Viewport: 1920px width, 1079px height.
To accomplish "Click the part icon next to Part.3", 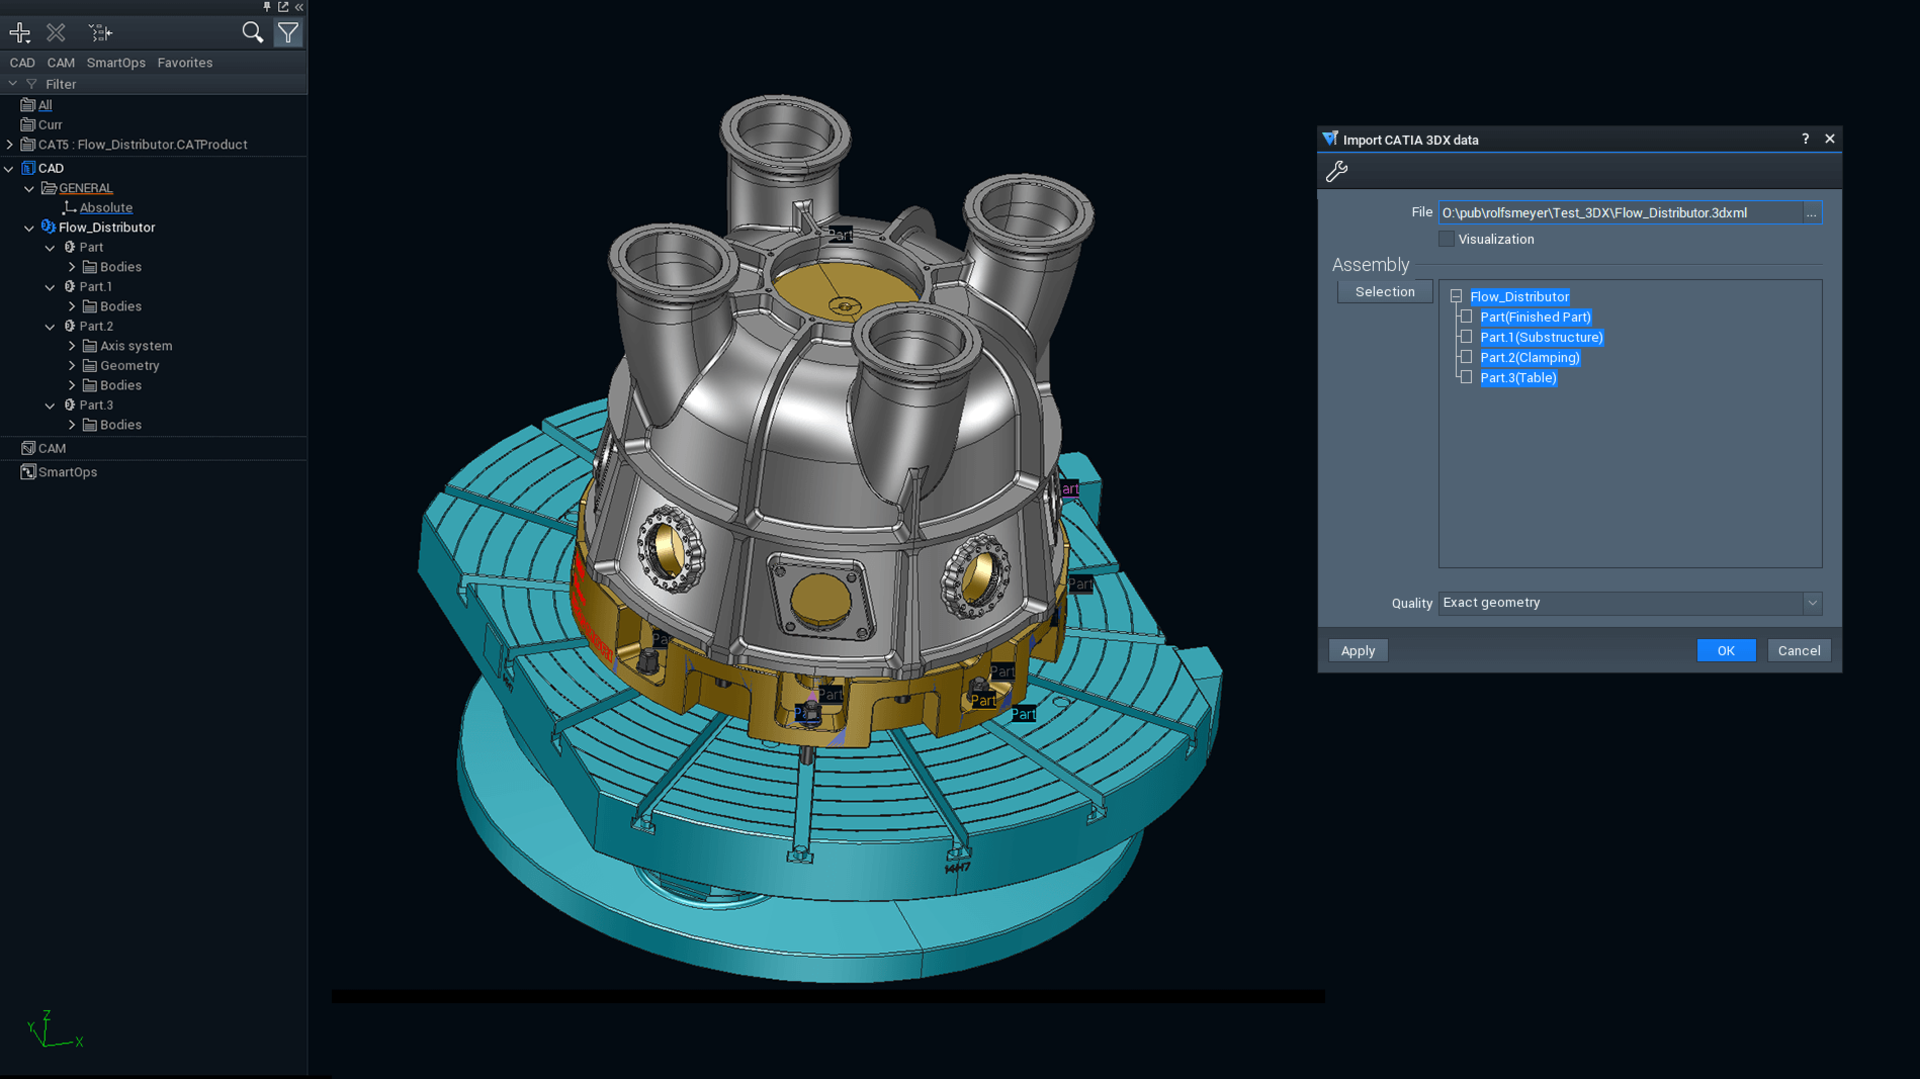I will pyautogui.click(x=70, y=405).
